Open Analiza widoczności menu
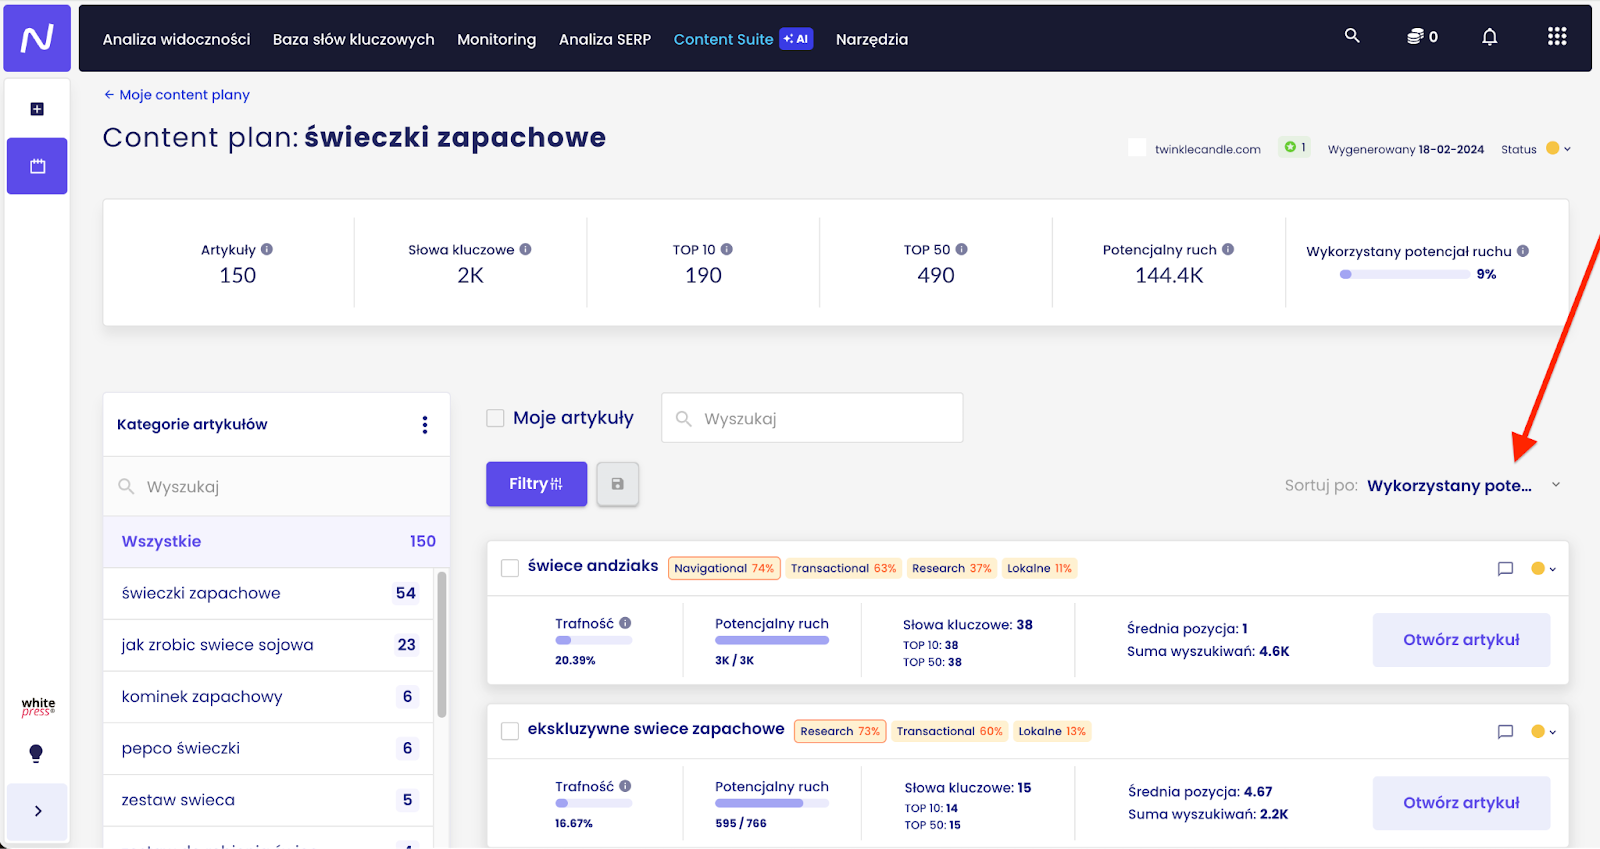1600x849 pixels. pos(176,39)
